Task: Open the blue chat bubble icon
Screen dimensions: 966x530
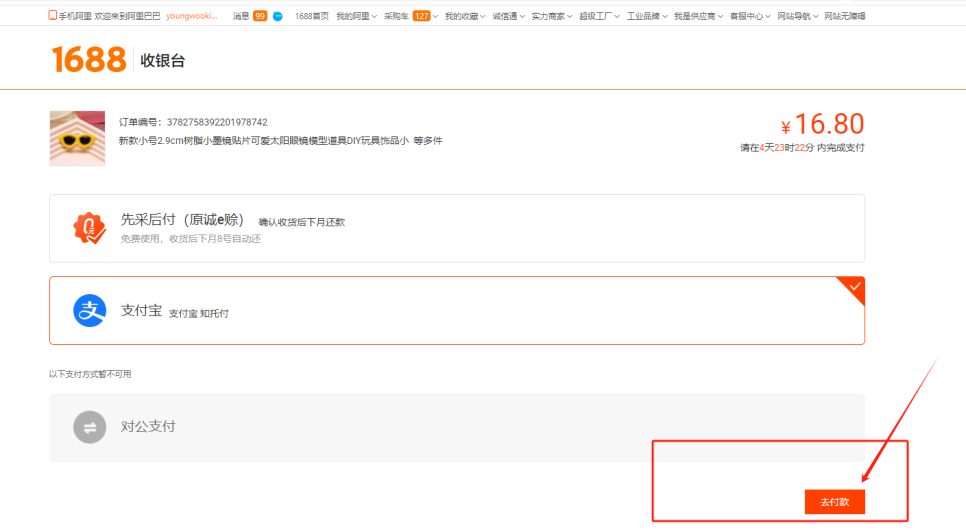Action: [x=278, y=16]
